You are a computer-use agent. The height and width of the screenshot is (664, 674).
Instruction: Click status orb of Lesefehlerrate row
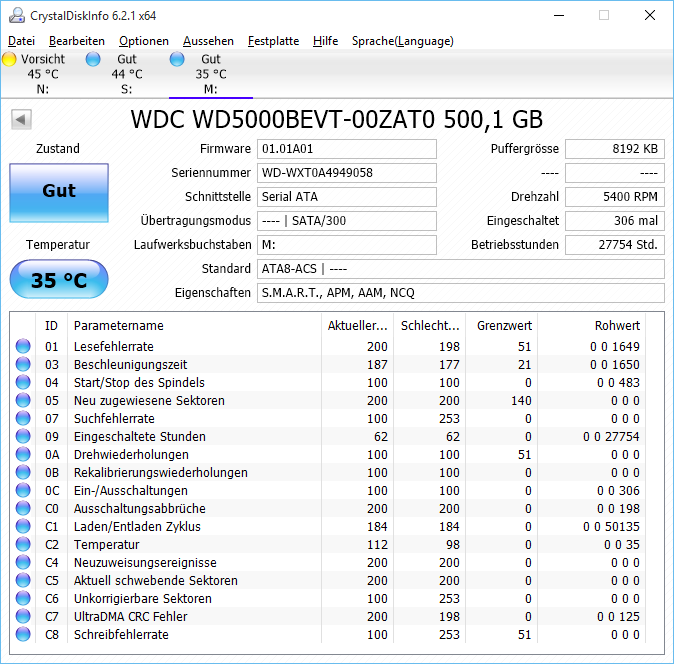[x=23, y=346]
